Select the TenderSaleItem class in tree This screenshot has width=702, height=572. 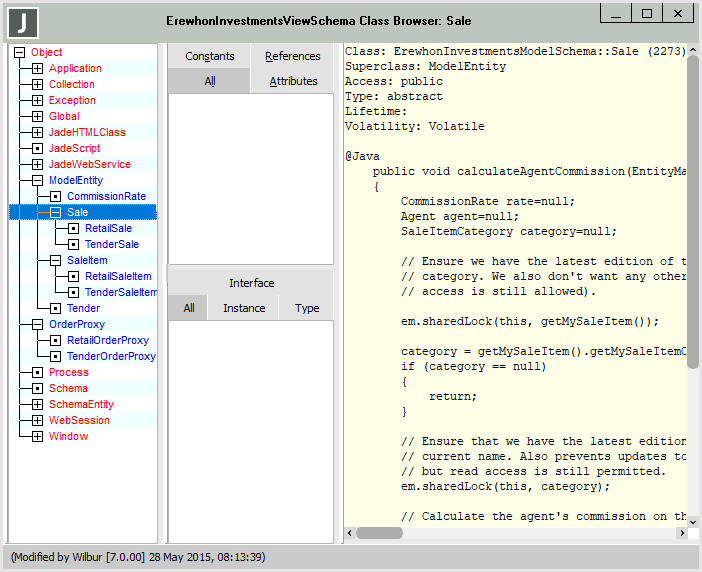[120, 293]
